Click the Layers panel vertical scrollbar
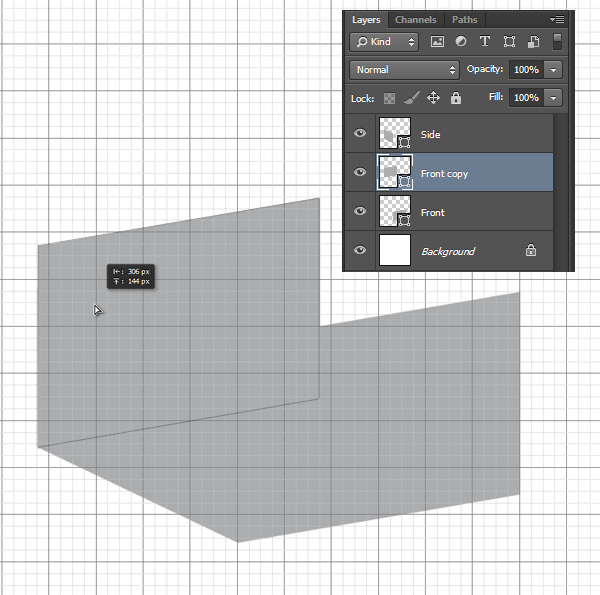 561,192
